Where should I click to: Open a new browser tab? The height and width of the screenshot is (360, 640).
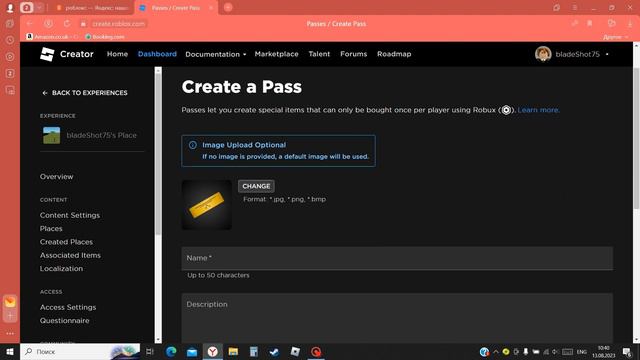(228, 7)
